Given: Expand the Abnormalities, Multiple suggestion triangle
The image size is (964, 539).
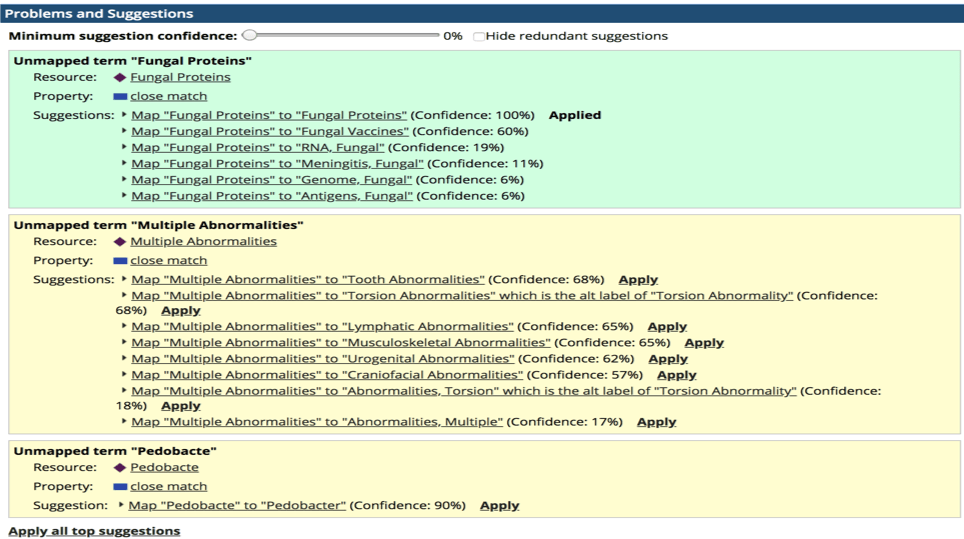Looking at the screenshot, I should [x=124, y=421].
